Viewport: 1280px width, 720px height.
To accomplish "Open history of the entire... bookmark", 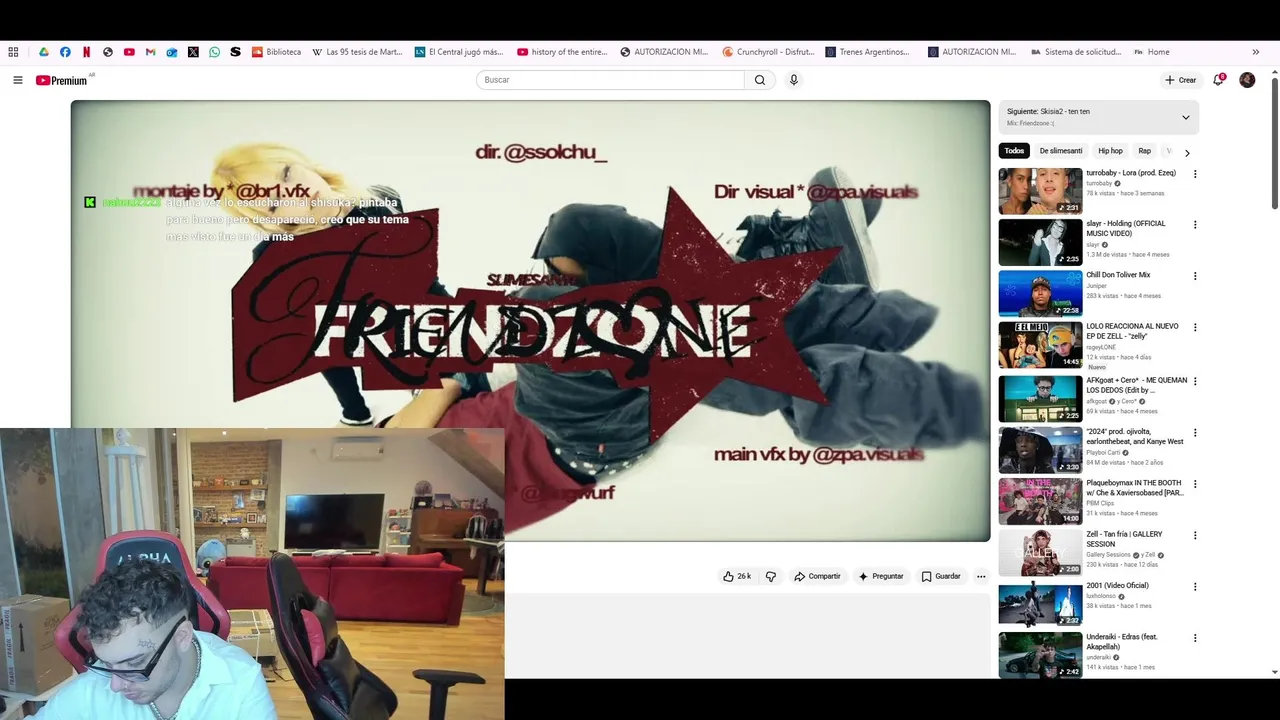I will [562, 52].
